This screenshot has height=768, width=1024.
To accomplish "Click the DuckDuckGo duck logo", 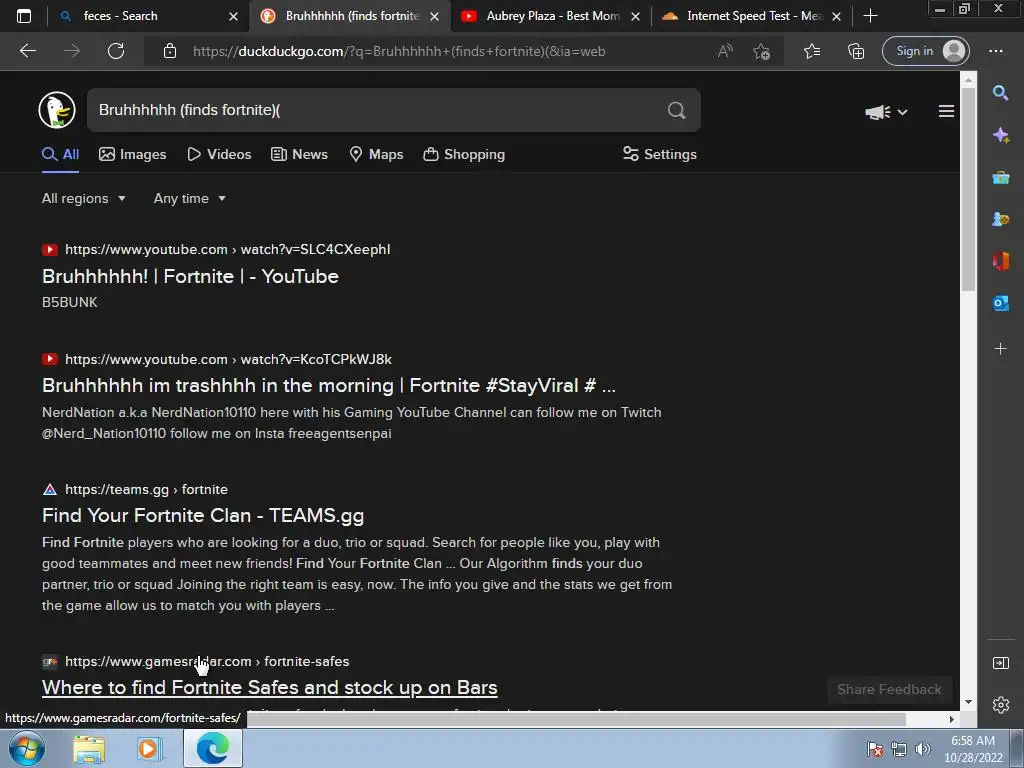I will click(57, 110).
